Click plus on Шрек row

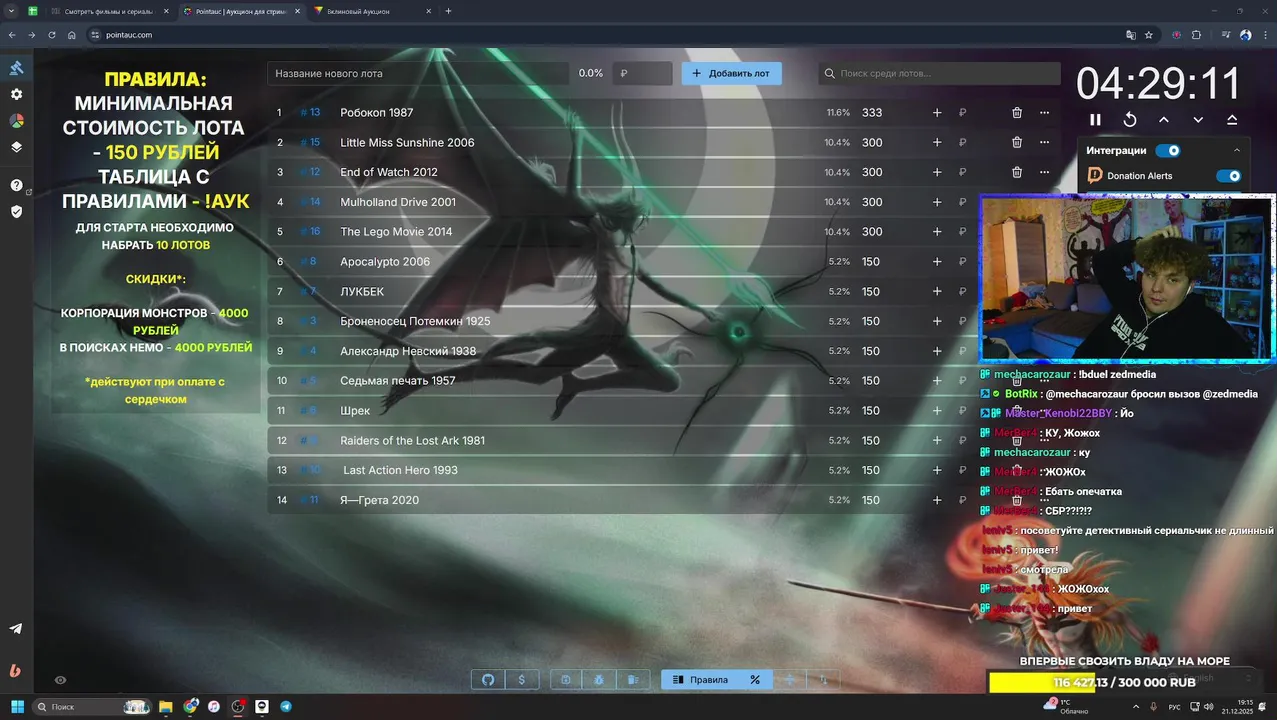pos(937,411)
